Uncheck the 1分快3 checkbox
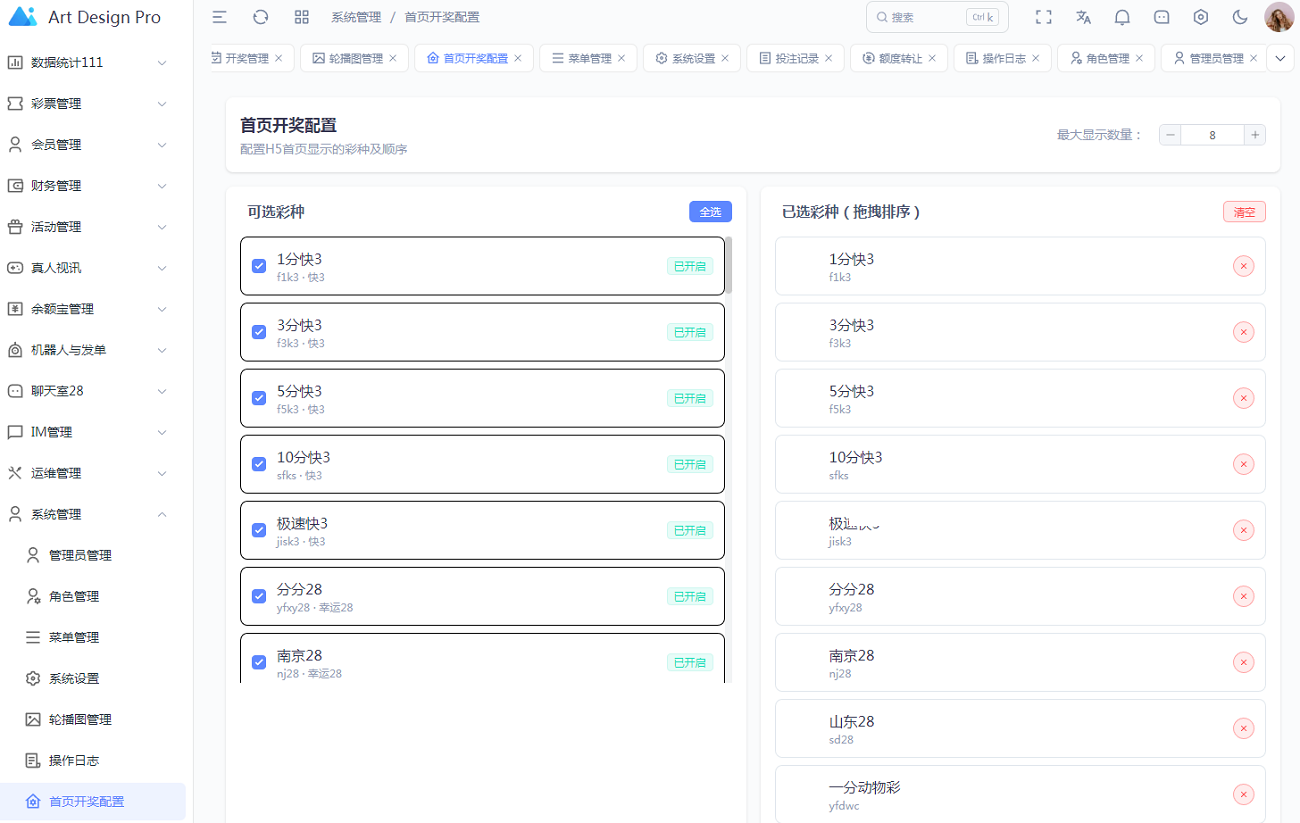1300x823 pixels. tap(259, 266)
